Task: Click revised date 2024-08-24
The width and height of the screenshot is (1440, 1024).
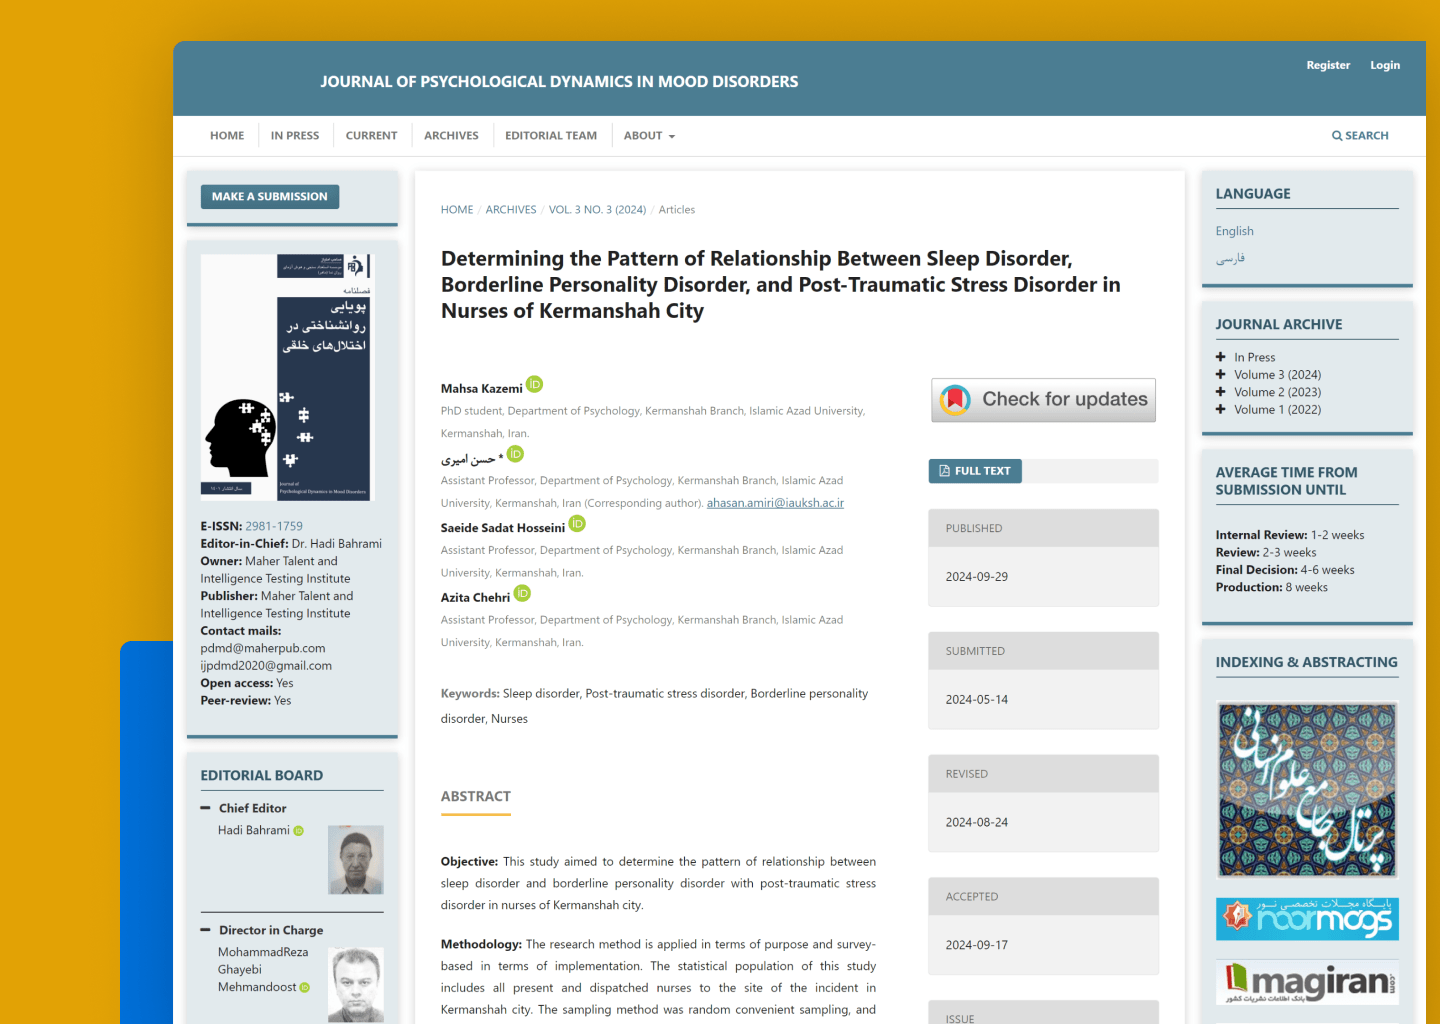Action: [977, 823]
